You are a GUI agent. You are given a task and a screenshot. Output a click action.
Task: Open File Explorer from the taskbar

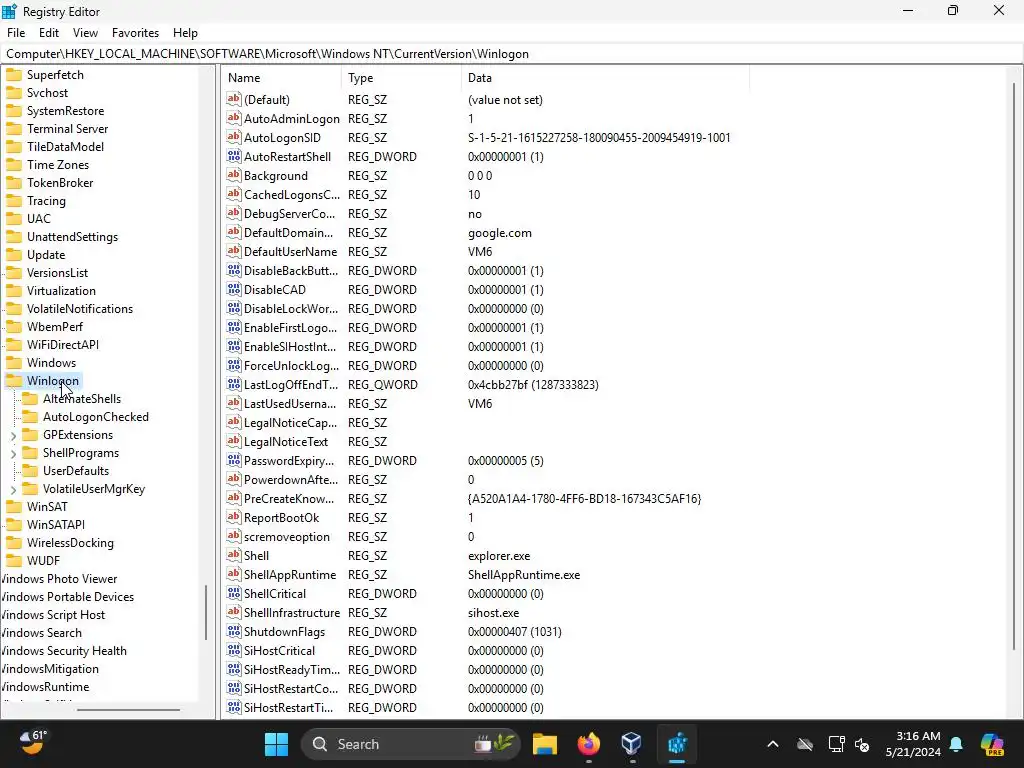[545, 744]
